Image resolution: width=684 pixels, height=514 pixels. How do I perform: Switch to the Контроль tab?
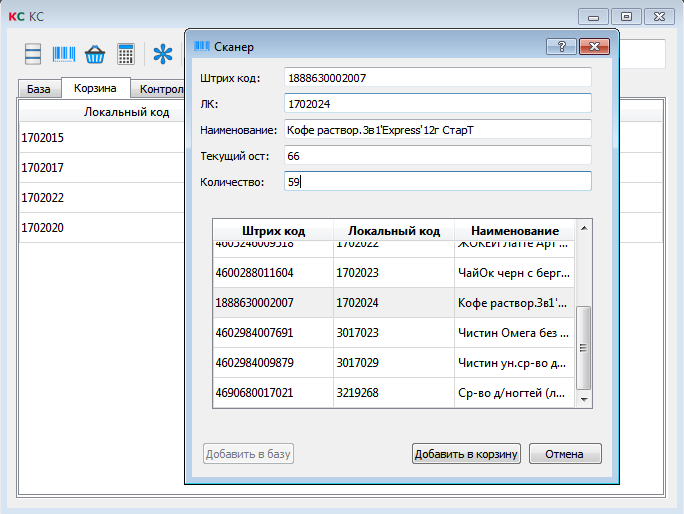click(158, 89)
